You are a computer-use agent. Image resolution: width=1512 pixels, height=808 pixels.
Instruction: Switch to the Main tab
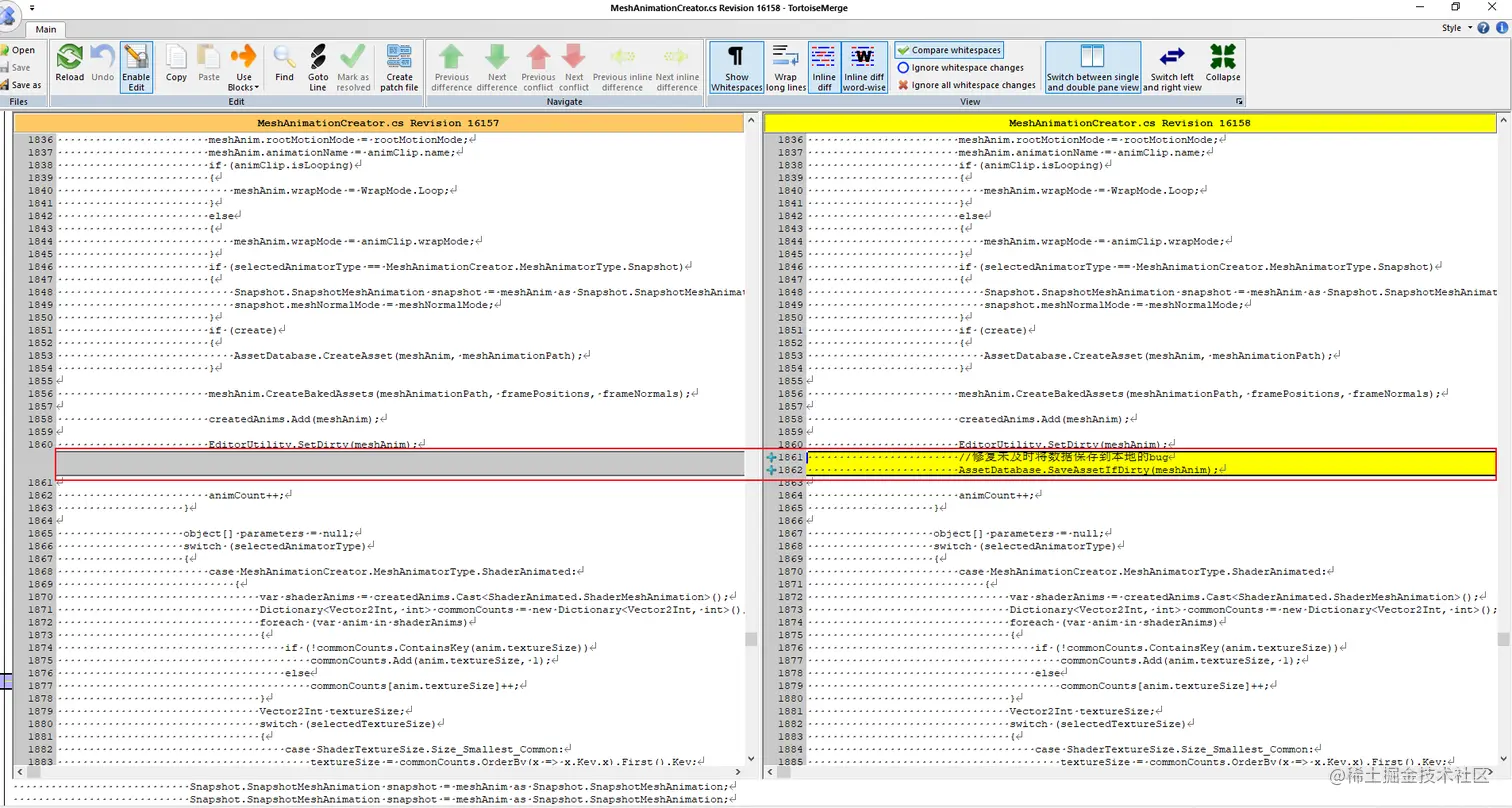45,29
